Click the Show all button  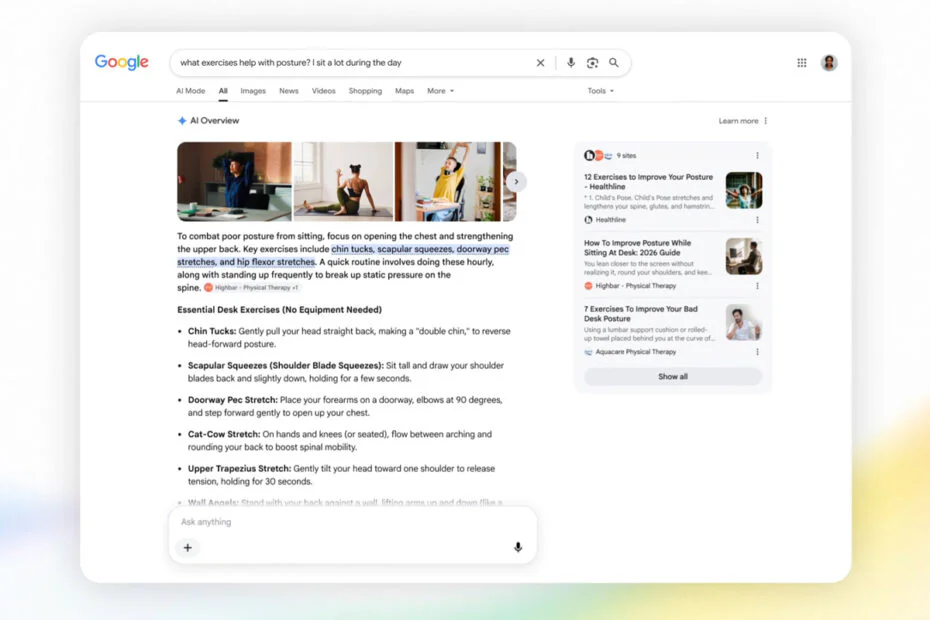point(673,377)
